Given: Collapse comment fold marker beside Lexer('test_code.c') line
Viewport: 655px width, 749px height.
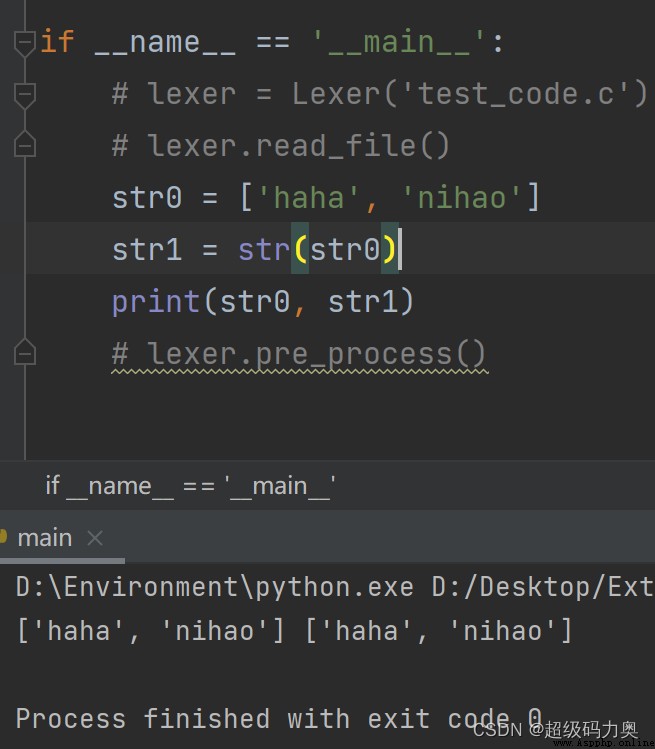Looking at the screenshot, I should pyautogui.click(x=25, y=96).
